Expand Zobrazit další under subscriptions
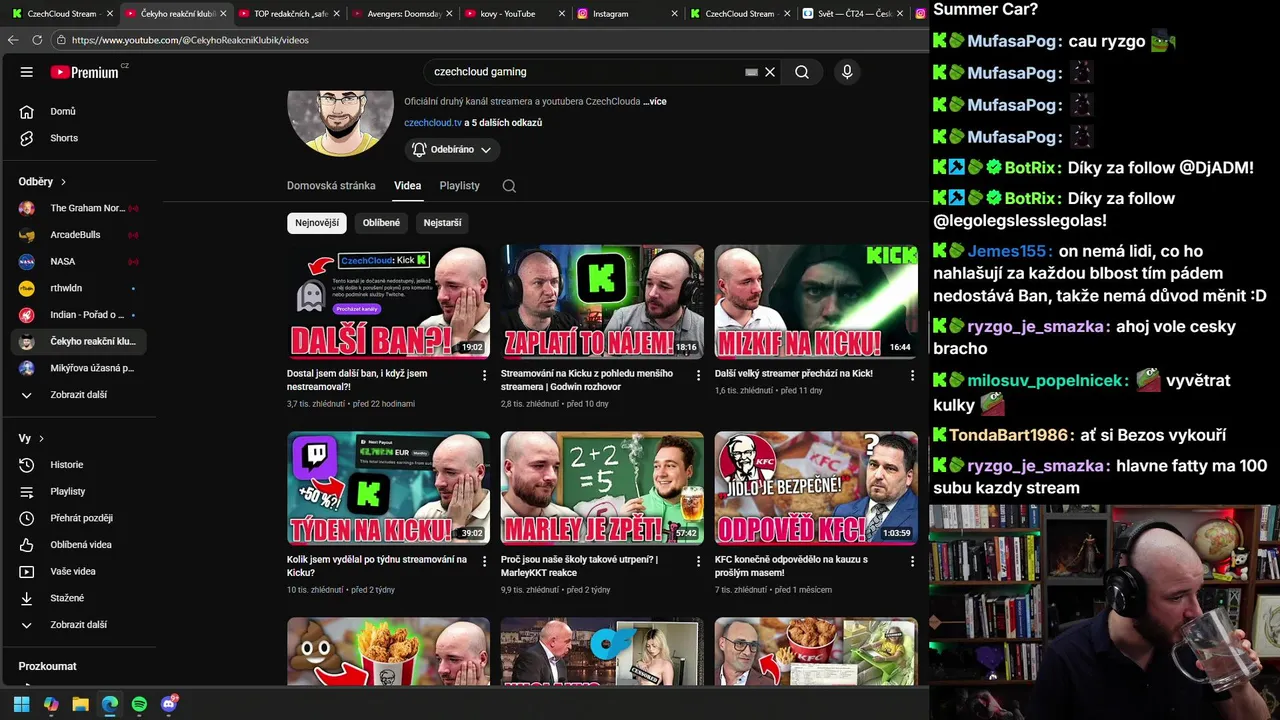This screenshot has width=1280, height=720. point(79,395)
